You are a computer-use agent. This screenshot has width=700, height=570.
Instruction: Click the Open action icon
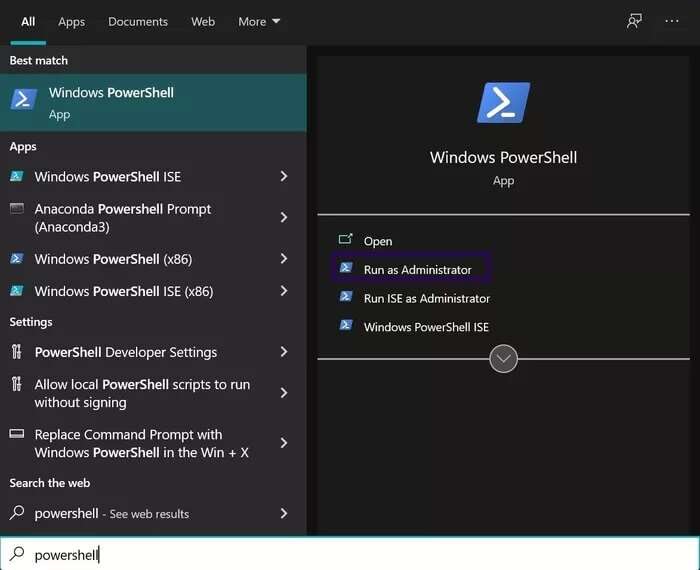click(346, 240)
